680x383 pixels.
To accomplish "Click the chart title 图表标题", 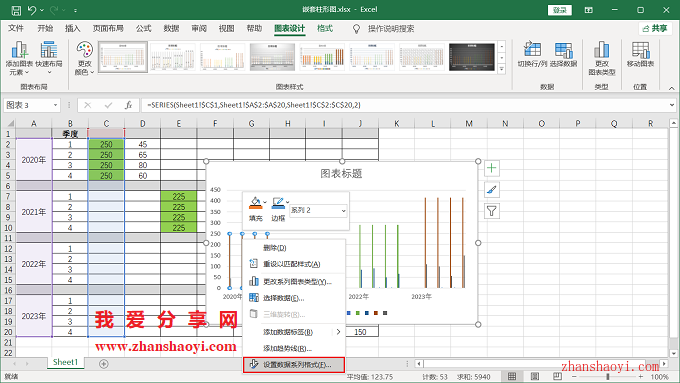I will (x=341, y=174).
